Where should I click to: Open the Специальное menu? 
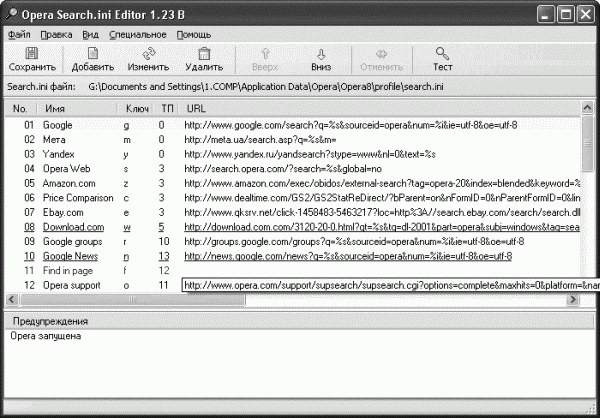(138, 35)
